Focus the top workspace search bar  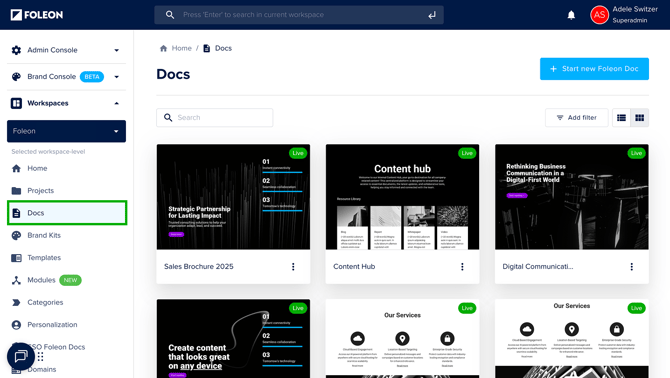[299, 15]
